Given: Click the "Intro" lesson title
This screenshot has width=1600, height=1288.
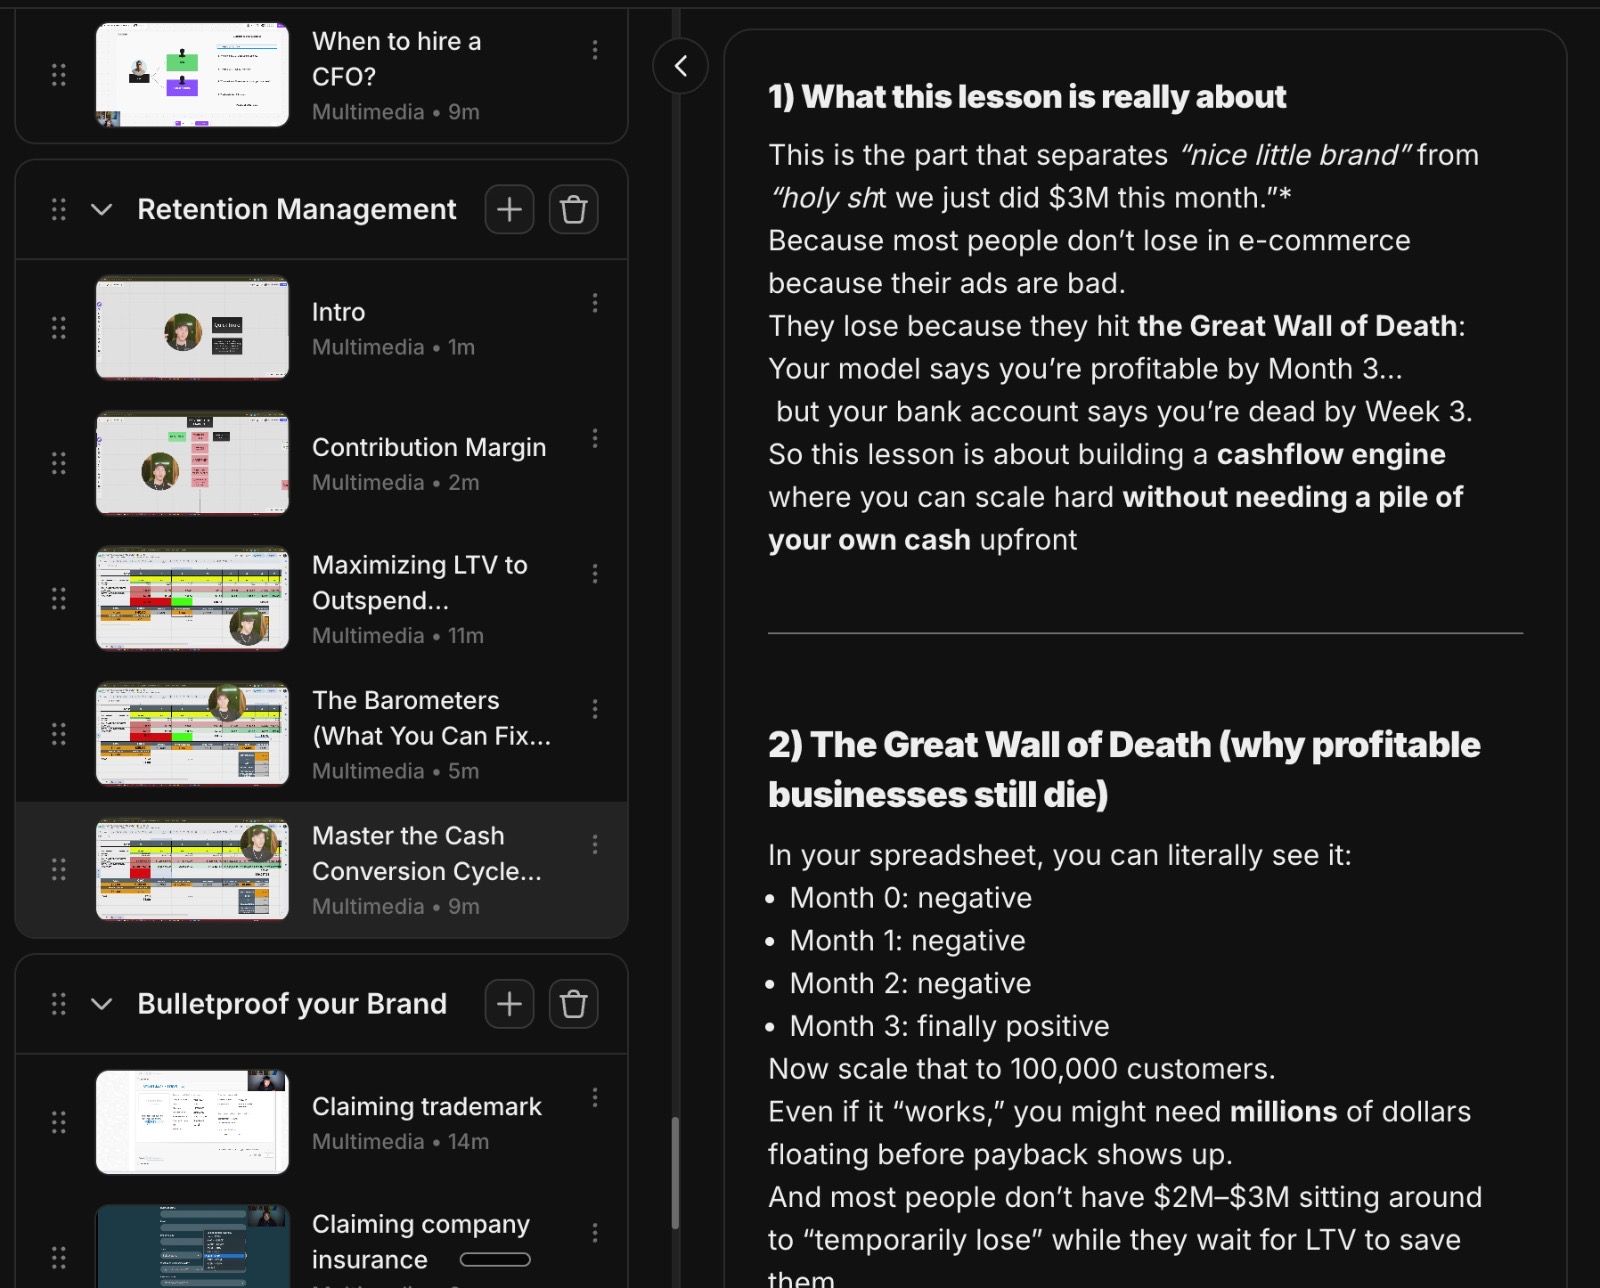Looking at the screenshot, I should 338,312.
